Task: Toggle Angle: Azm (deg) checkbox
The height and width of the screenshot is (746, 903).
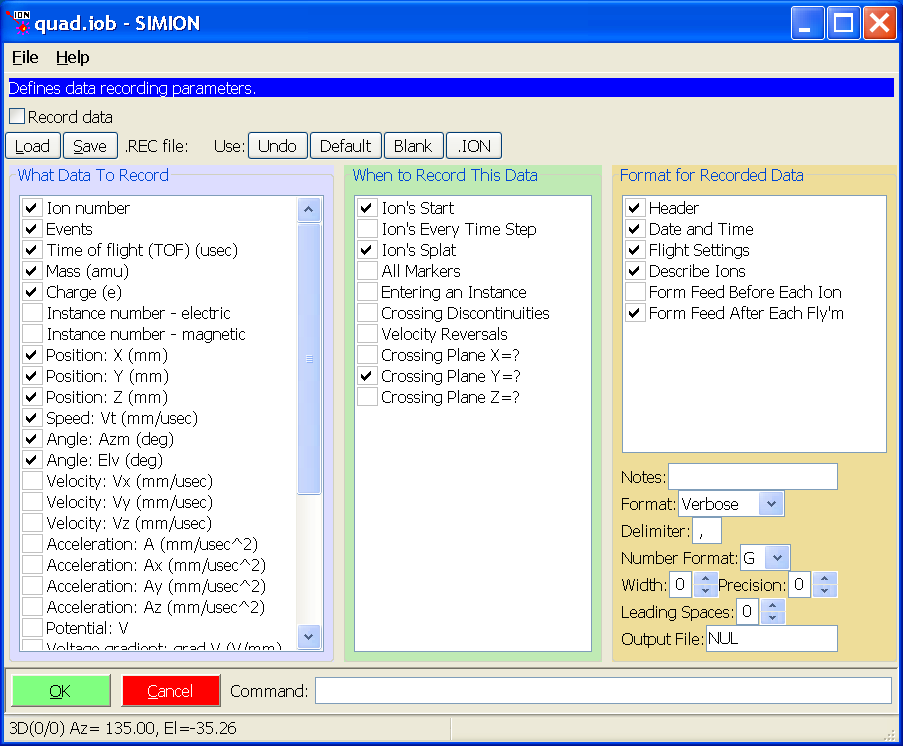Action: [x=32, y=439]
